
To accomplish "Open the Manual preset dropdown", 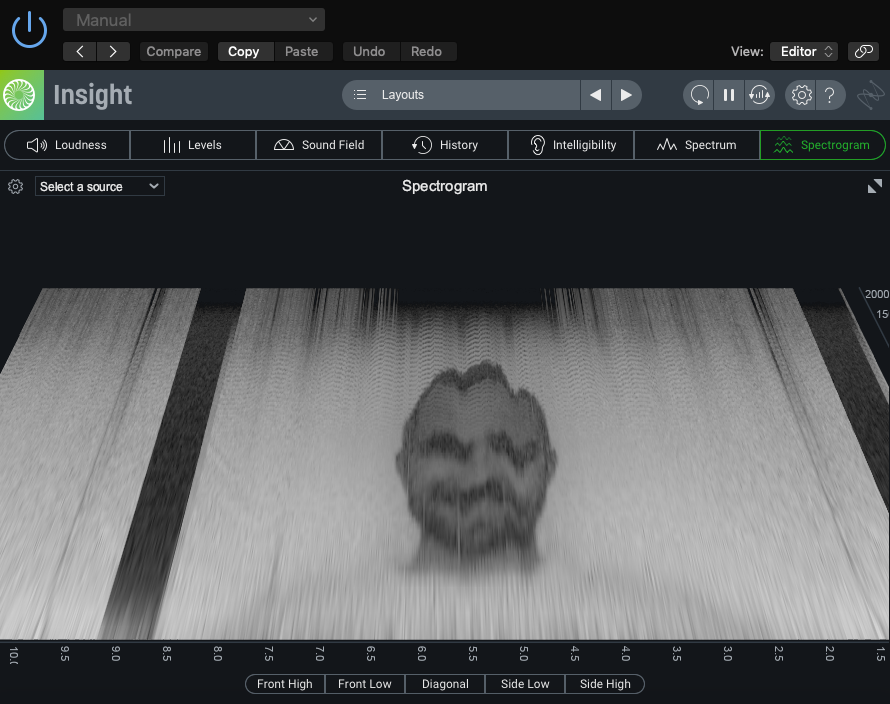I will pyautogui.click(x=194, y=20).
